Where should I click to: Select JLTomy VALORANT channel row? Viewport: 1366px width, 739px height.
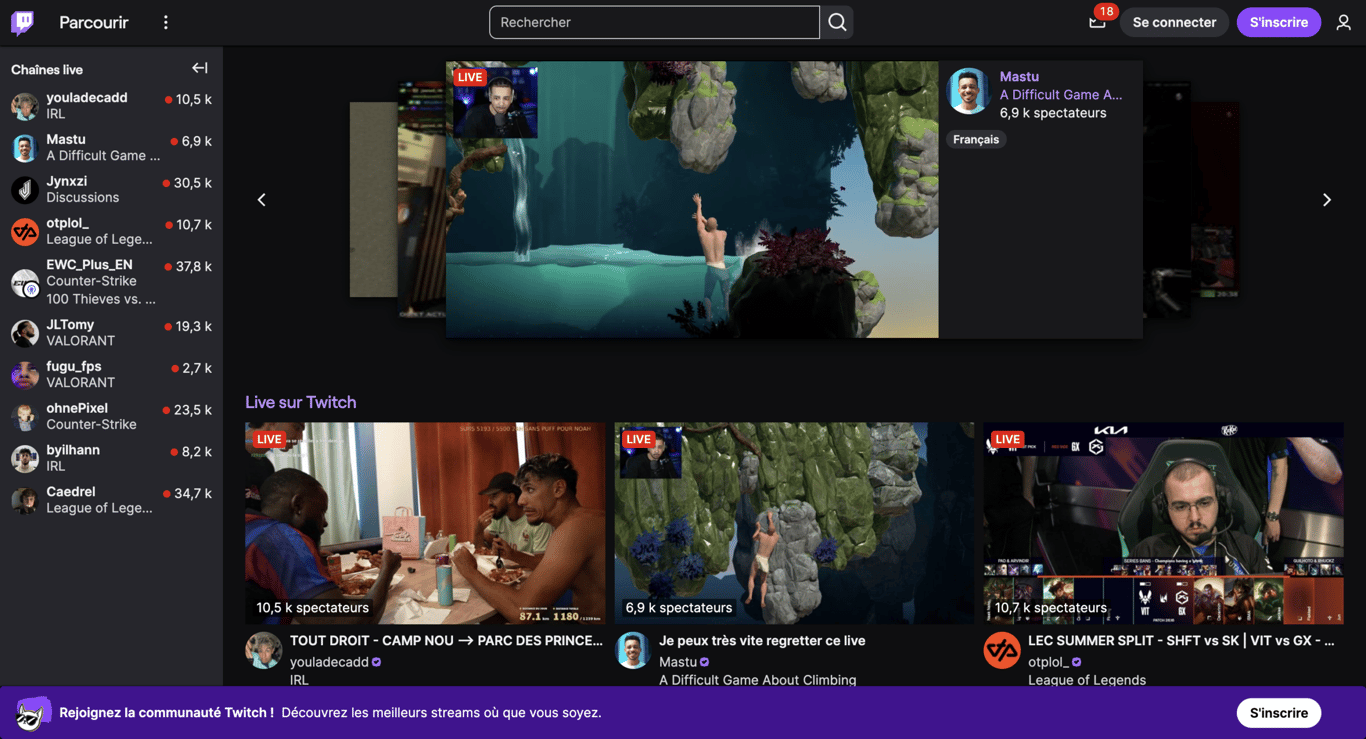pos(111,333)
